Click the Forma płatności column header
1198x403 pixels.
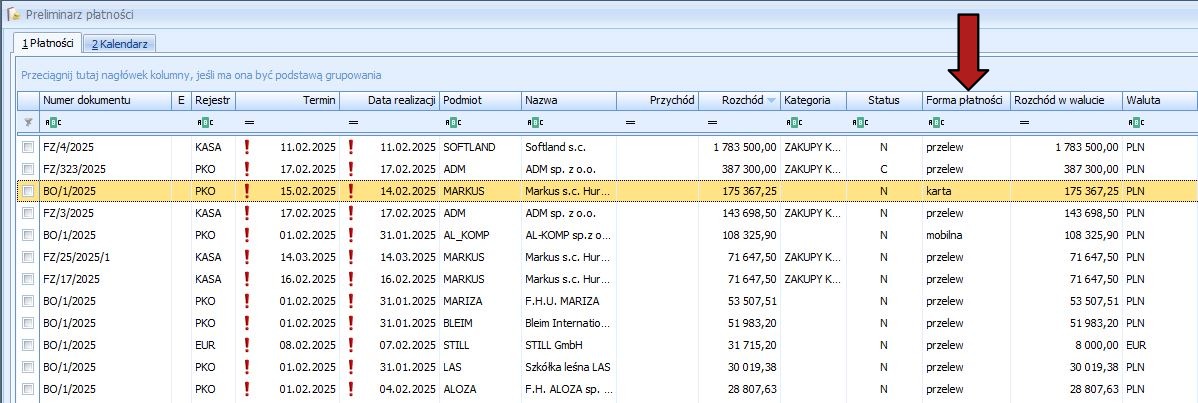966,100
